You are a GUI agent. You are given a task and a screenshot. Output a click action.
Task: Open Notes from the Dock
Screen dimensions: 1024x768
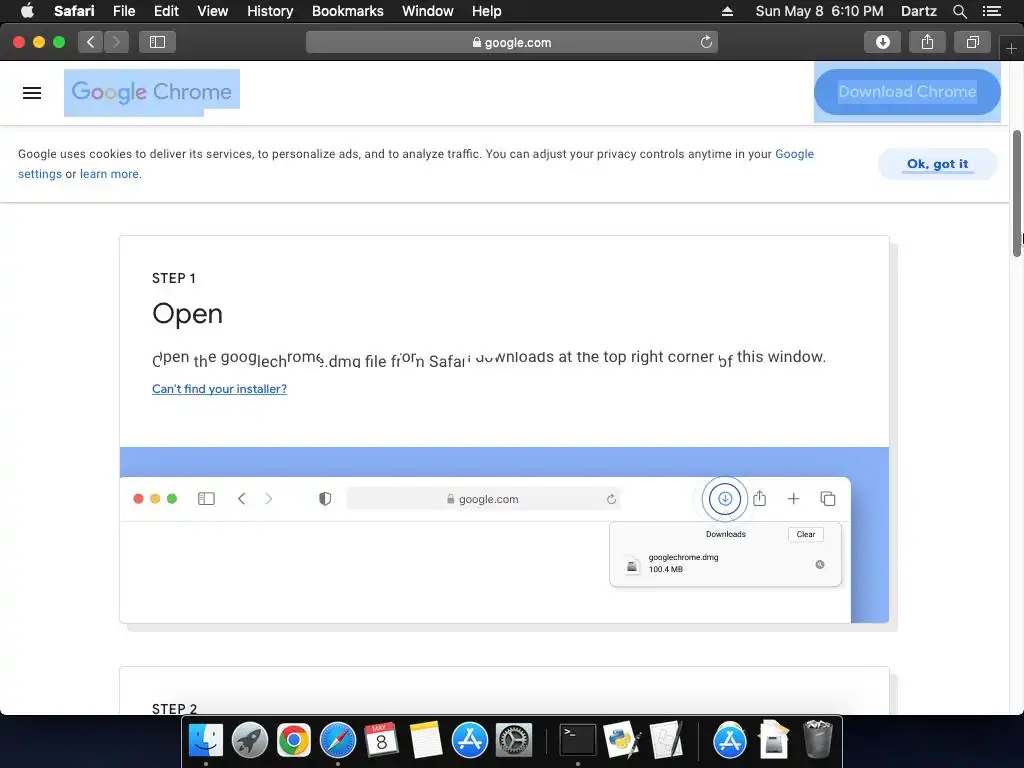coord(426,741)
